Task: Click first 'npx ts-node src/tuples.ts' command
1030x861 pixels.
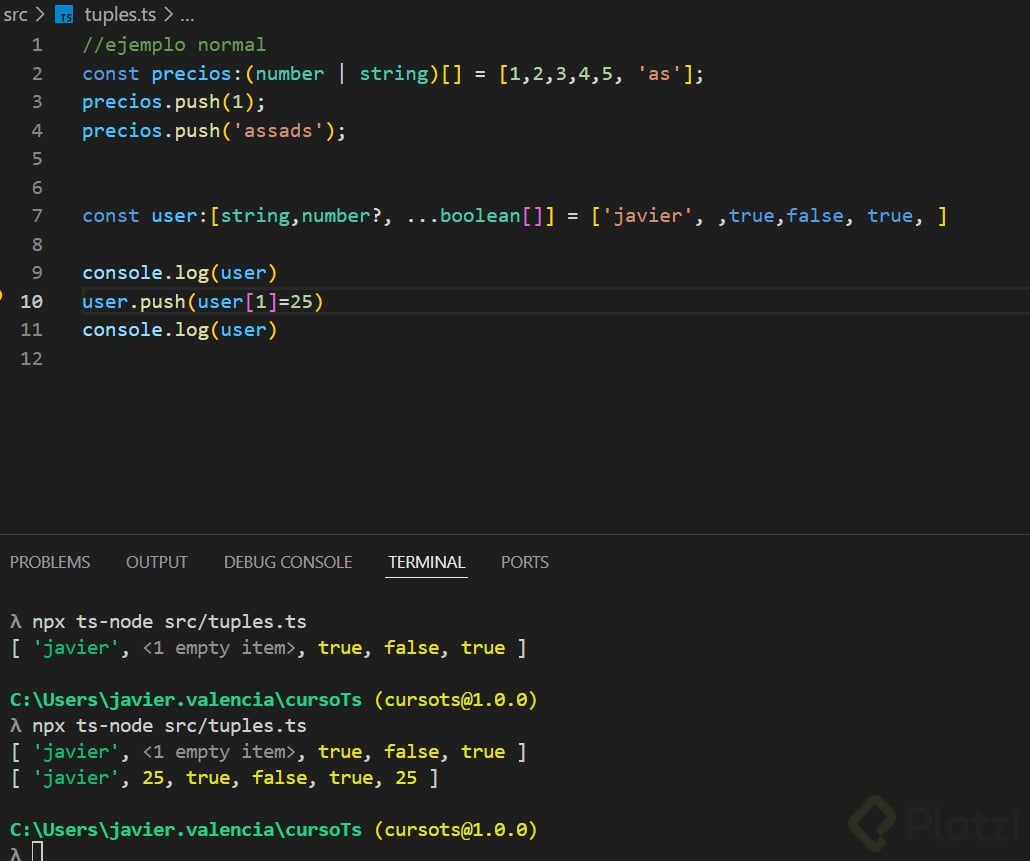Action: tap(169, 622)
